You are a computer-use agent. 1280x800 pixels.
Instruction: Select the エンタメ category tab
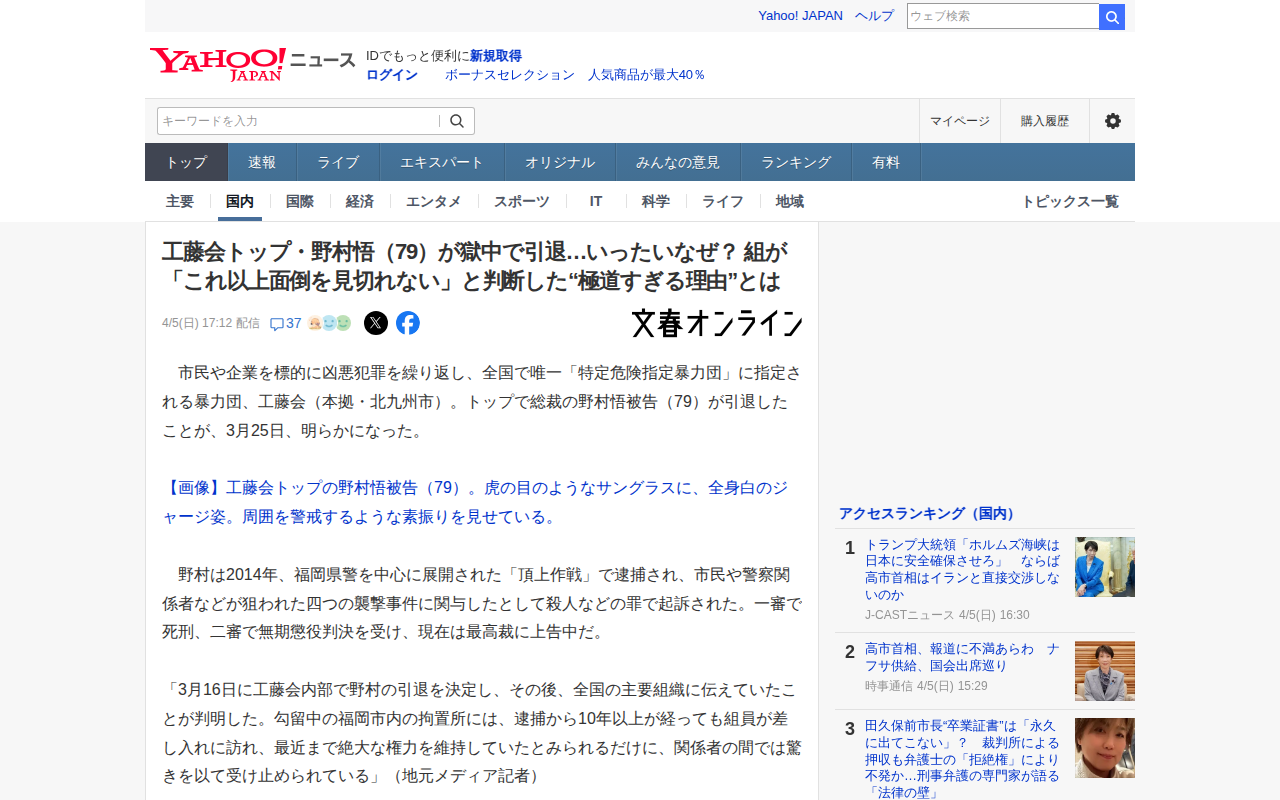point(434,201)
